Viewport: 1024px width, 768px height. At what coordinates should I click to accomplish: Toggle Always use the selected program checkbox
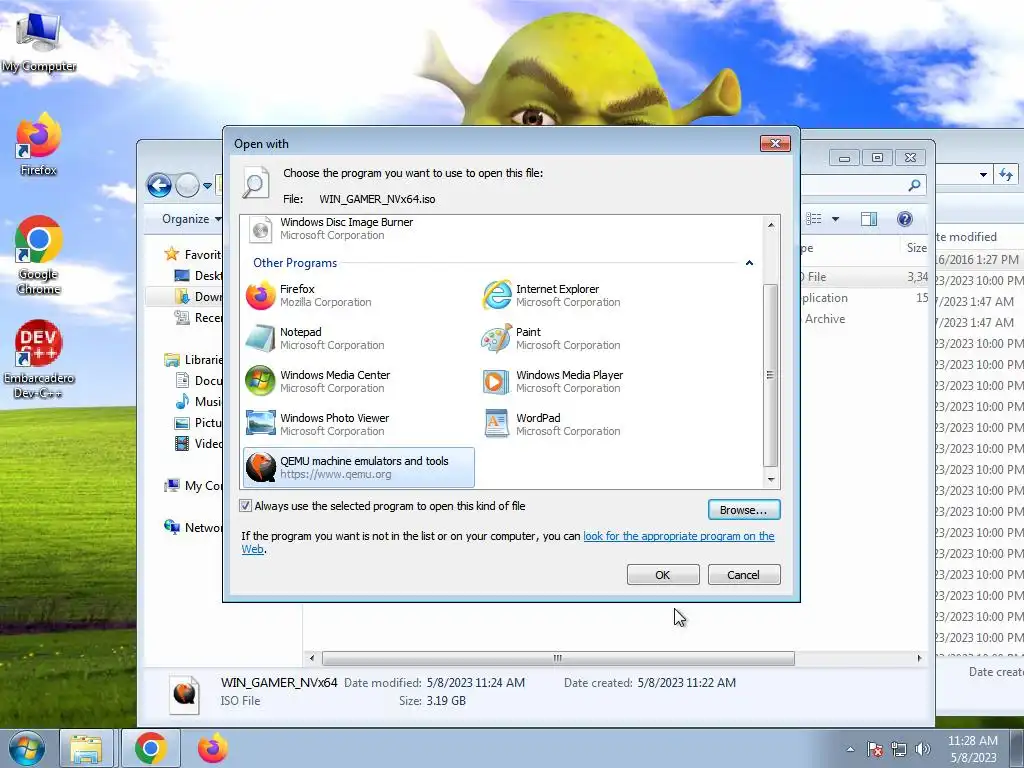pos(246,505)
